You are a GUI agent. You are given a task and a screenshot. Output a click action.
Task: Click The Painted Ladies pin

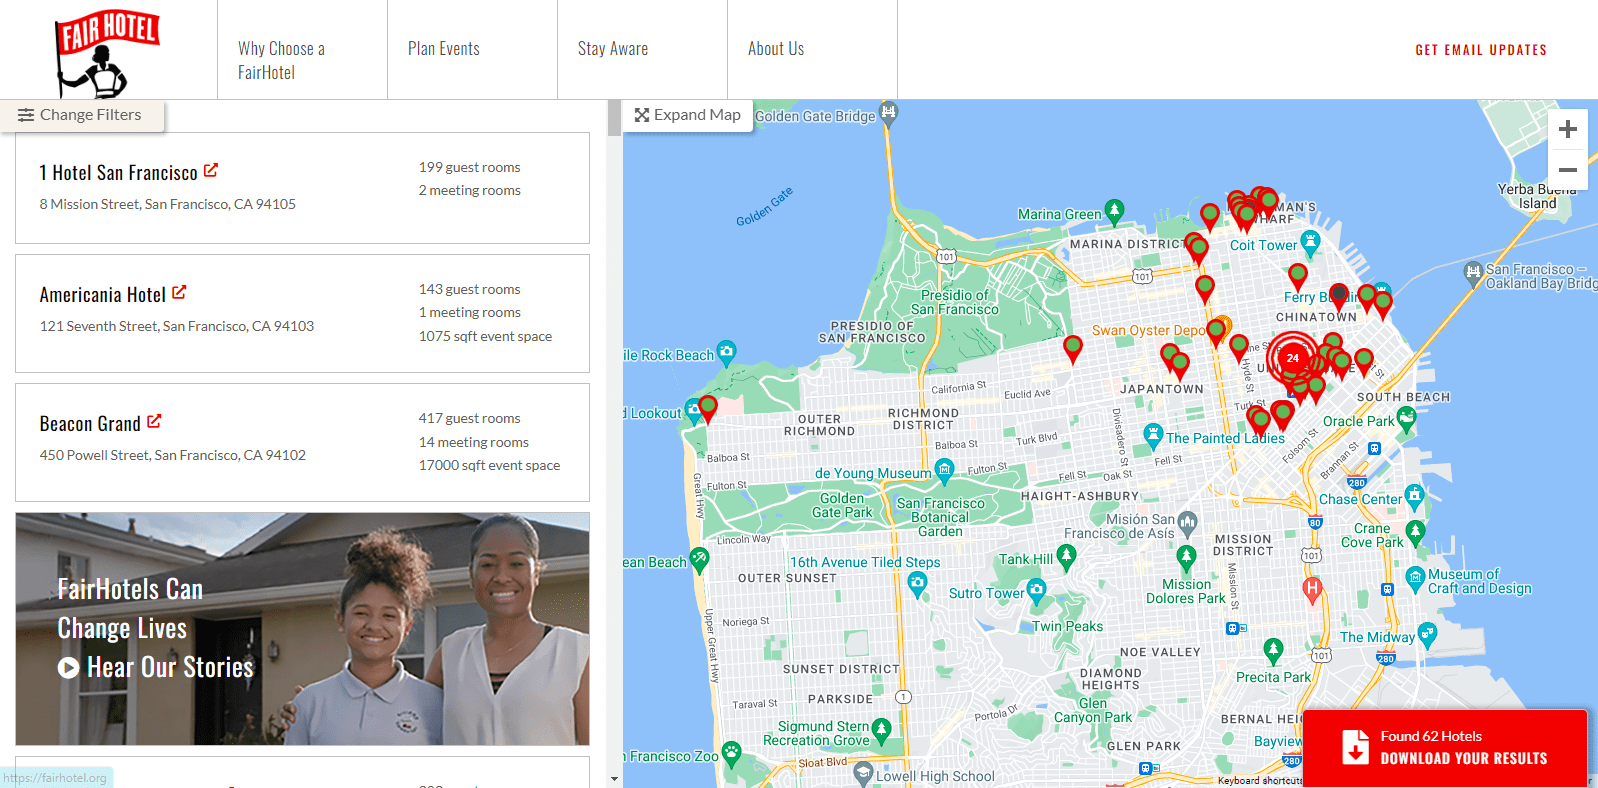click(1153, 435)
